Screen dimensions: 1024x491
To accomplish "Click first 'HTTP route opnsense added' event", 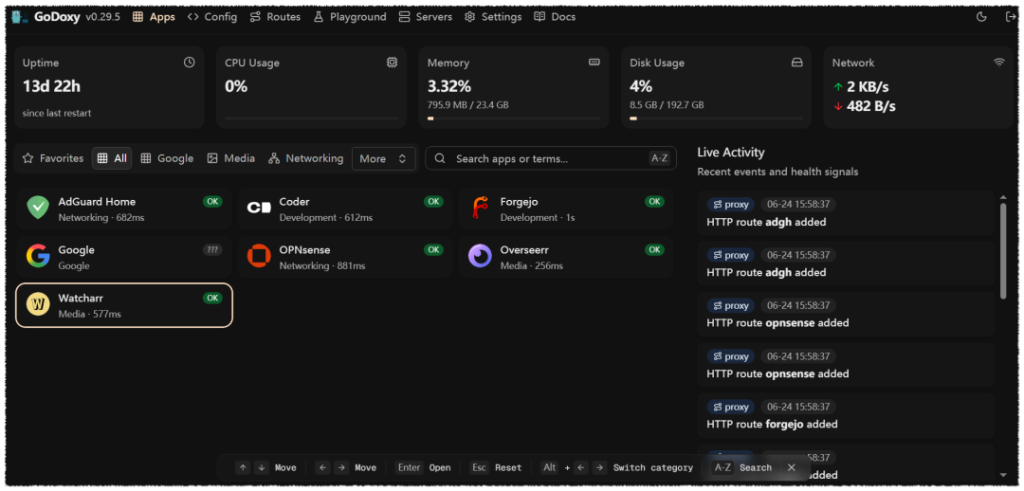I will pos(846,314).
